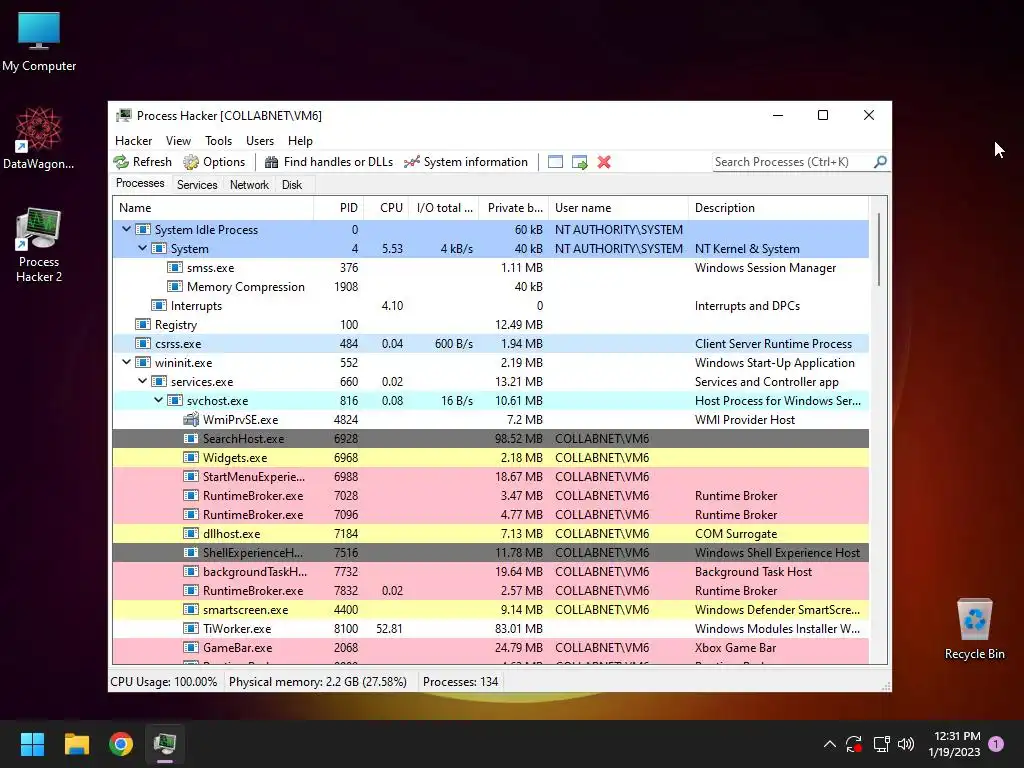This screenshot has width=1024, height=768.
Task: Select the ShellExperienceH... process row
Action: pos(490,552)
